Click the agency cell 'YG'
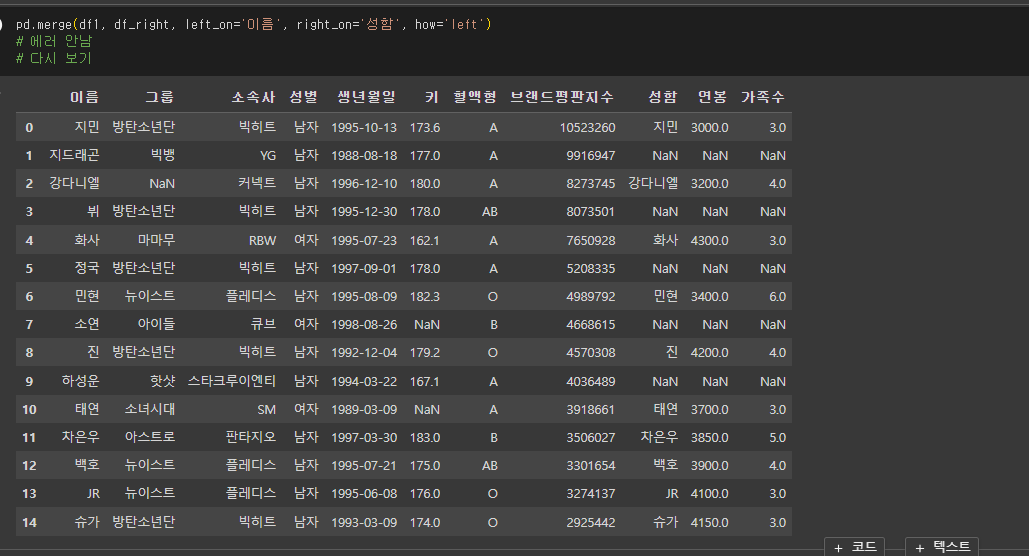The image size is (1029, 556). [268, 156]
